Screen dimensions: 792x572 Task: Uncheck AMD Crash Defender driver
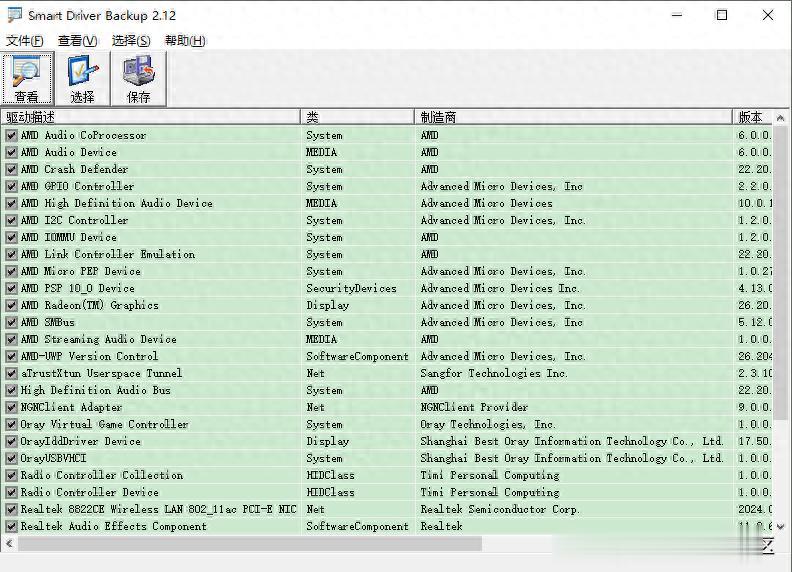(x=11, y=169)
